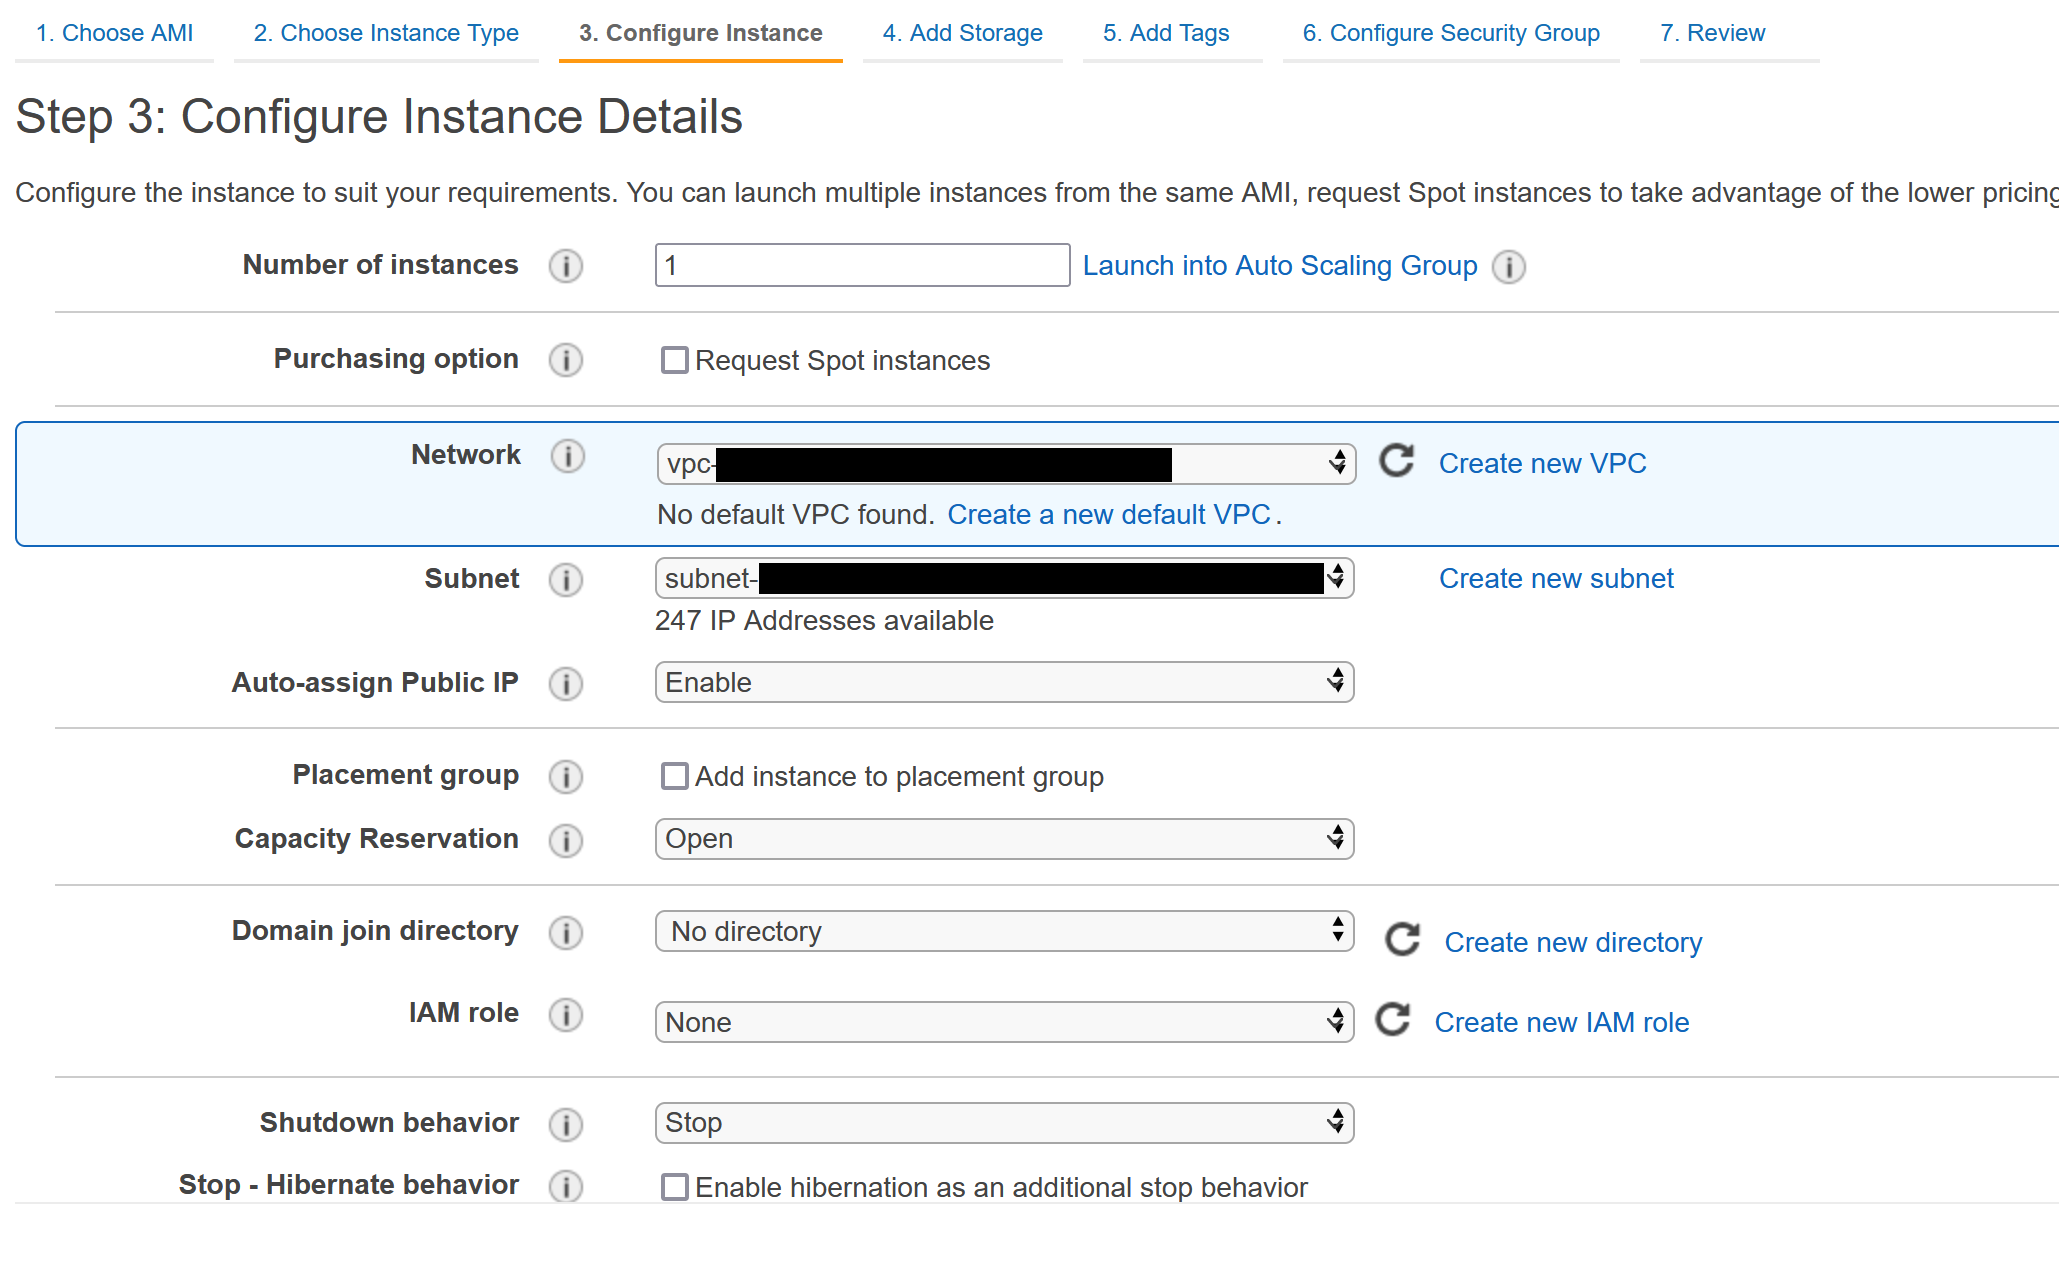Open the IAM role dropdown
The height and width of the screenshot is (1287, 2059).
tap(1004, 1022)
